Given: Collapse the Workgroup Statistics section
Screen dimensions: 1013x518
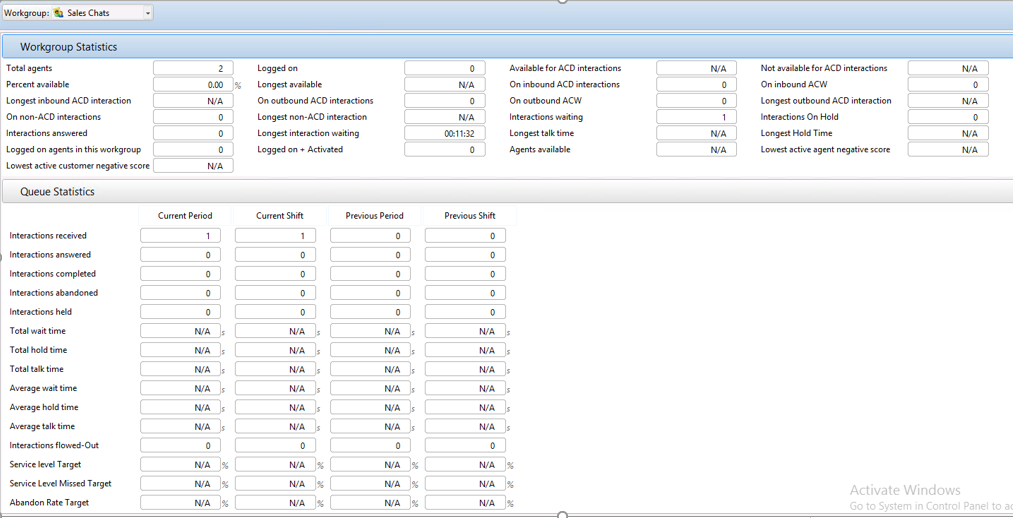Looking at the screenshot, I should 68,47.
